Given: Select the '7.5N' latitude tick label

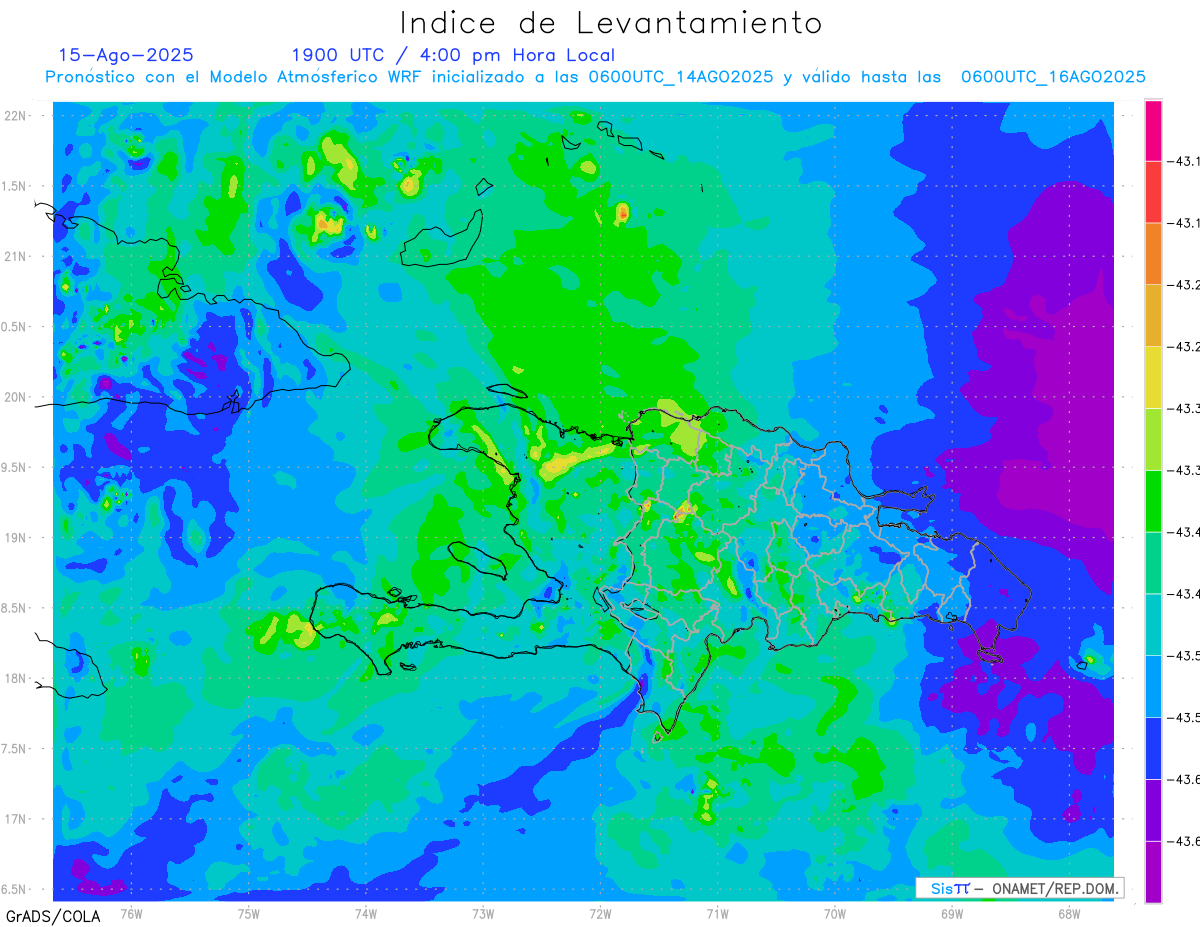Looking at the screenshot, I should tap(15, 749).
